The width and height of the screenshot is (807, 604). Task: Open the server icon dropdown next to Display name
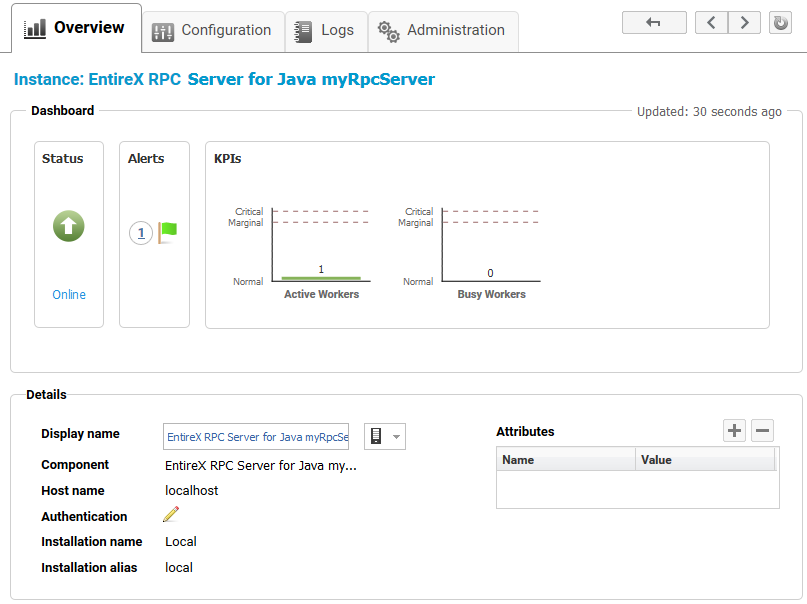(x=384, y=437)
